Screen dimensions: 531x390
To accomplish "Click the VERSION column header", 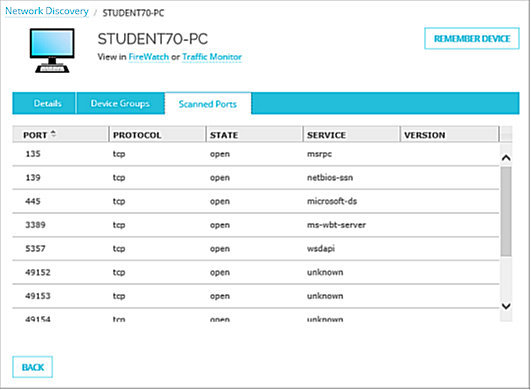I will coord(450,135).
